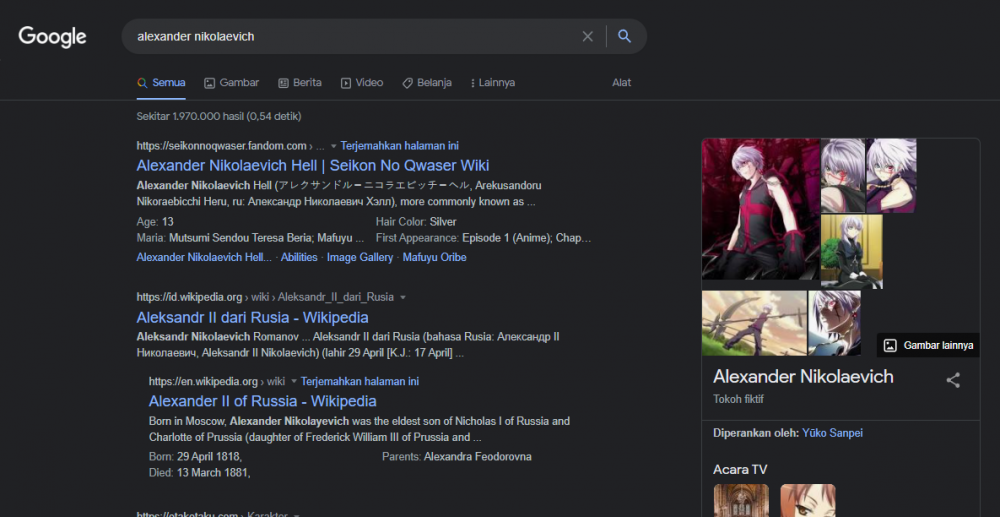This screenshot has height=517, width=1000.
Task: Open the second Acara TV show thumbnail
Action: pos(808,500)
